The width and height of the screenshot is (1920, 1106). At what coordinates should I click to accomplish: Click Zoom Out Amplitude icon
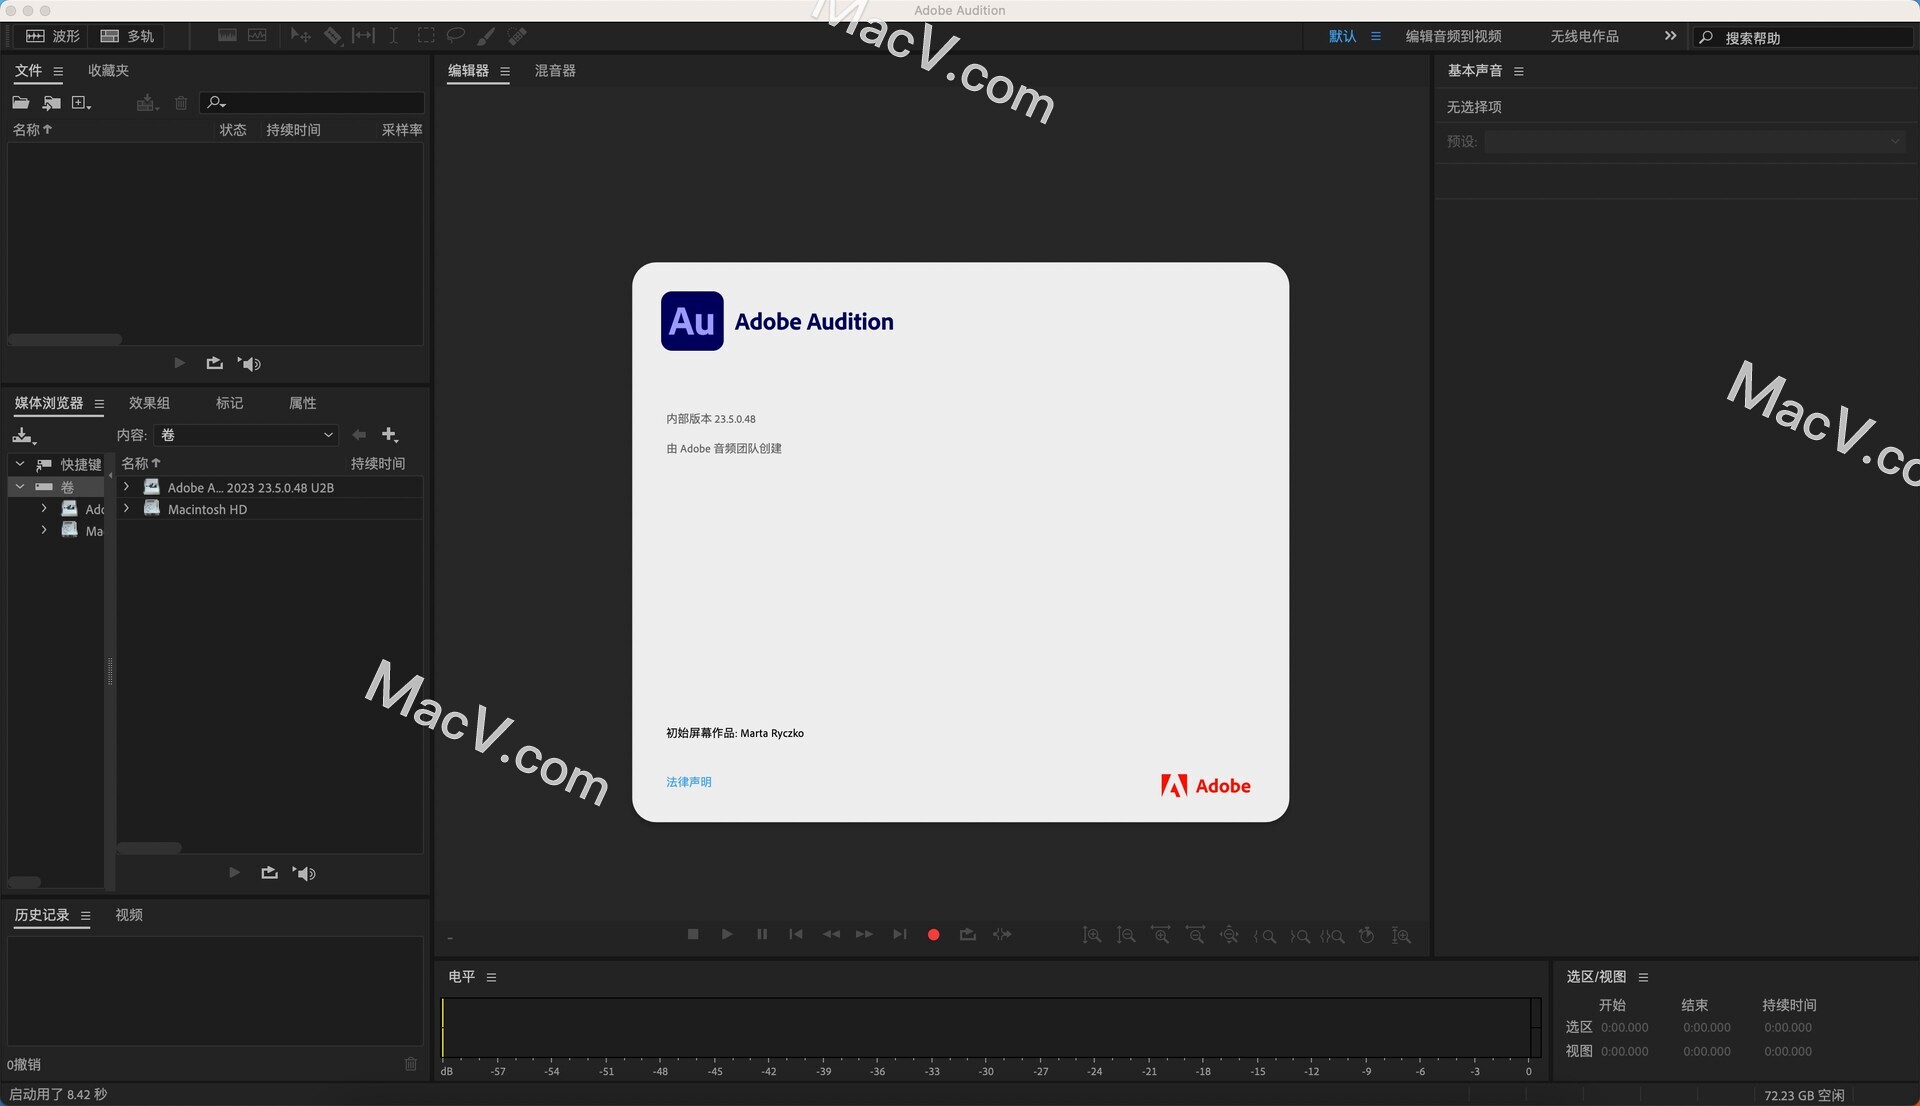coord(1126,935)
